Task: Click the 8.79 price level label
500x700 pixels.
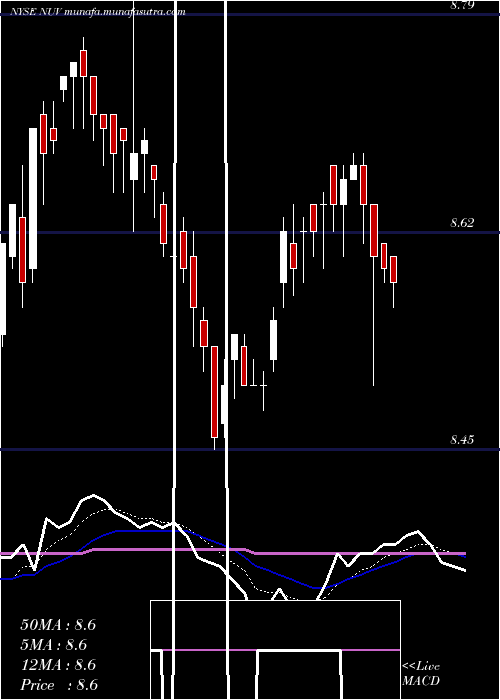Action: (462, 5)
